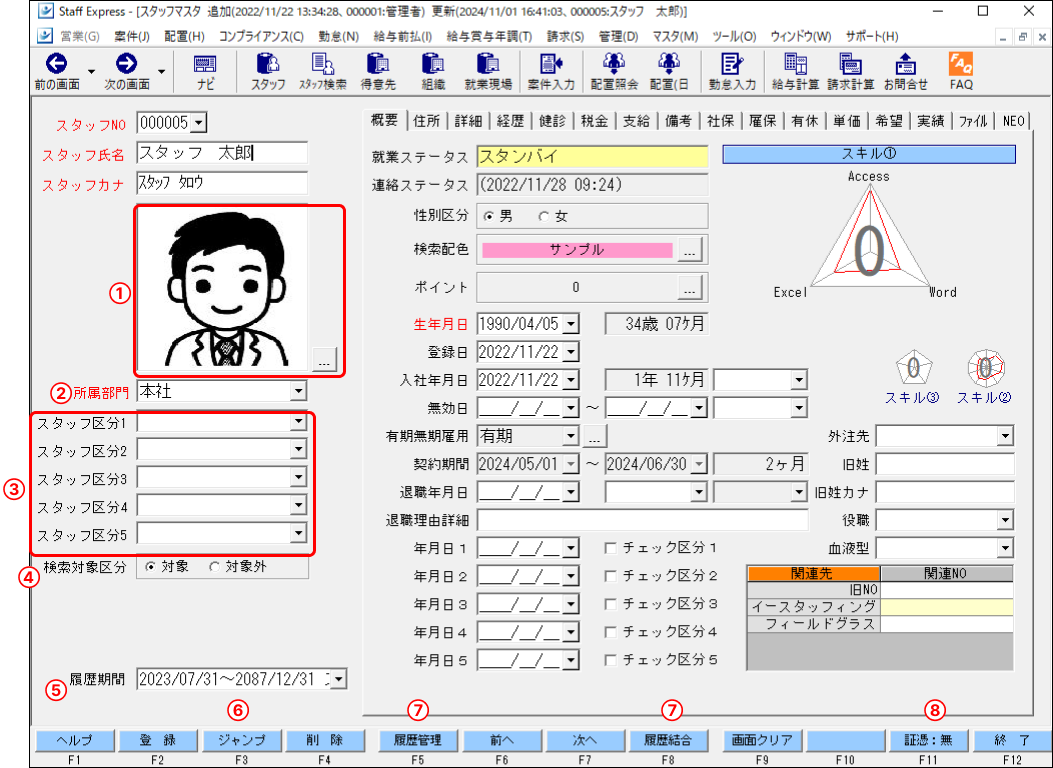
Task: Click the 登録 F2 button
Action: (x=158, y=740)
